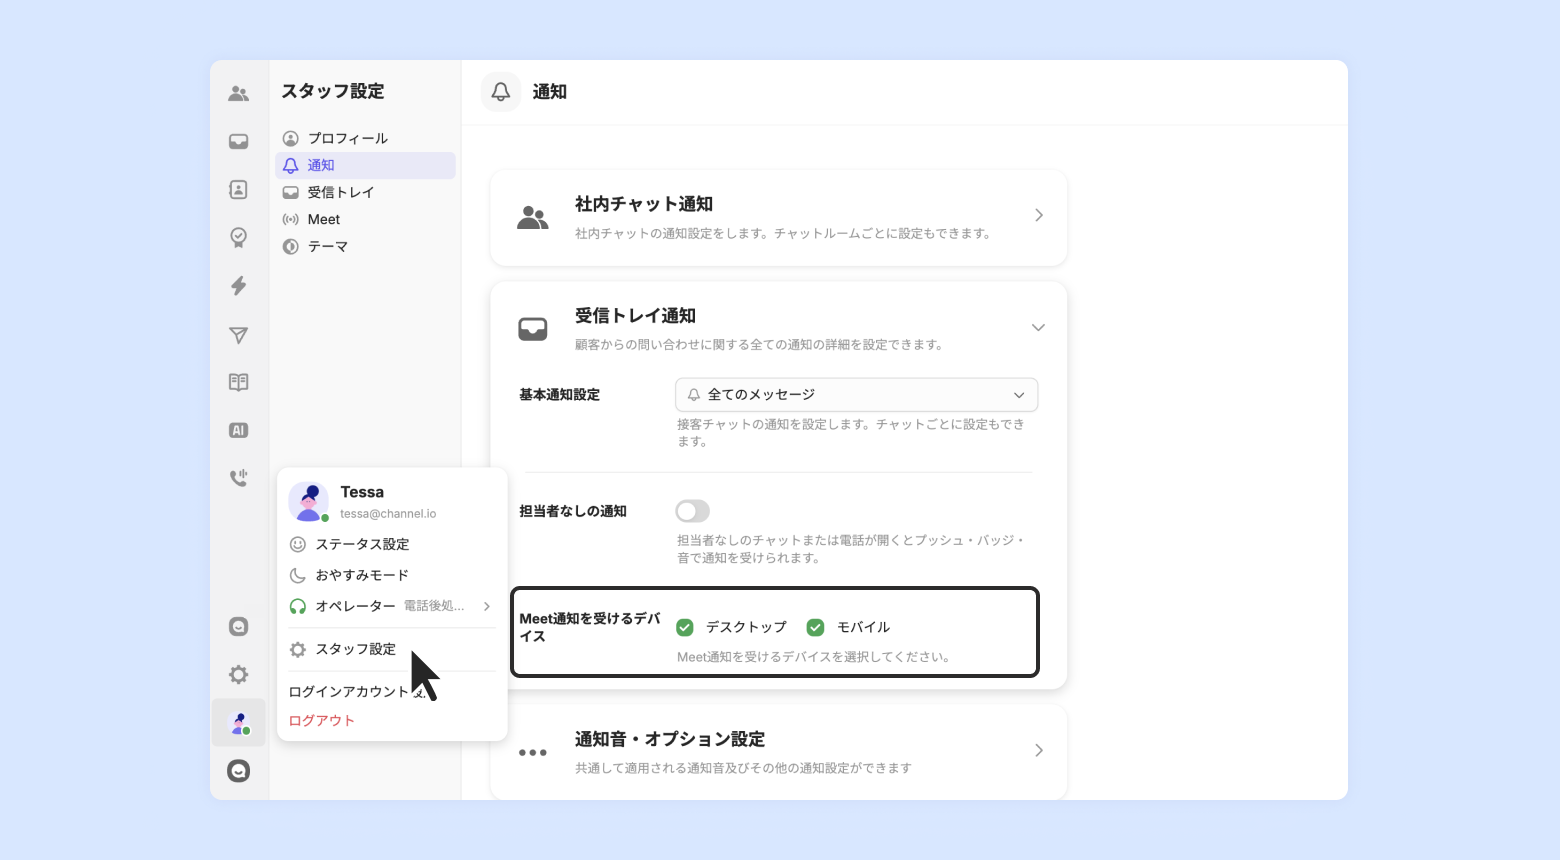
Task: Select テーマ in staff settings menu
Action: 365,246
